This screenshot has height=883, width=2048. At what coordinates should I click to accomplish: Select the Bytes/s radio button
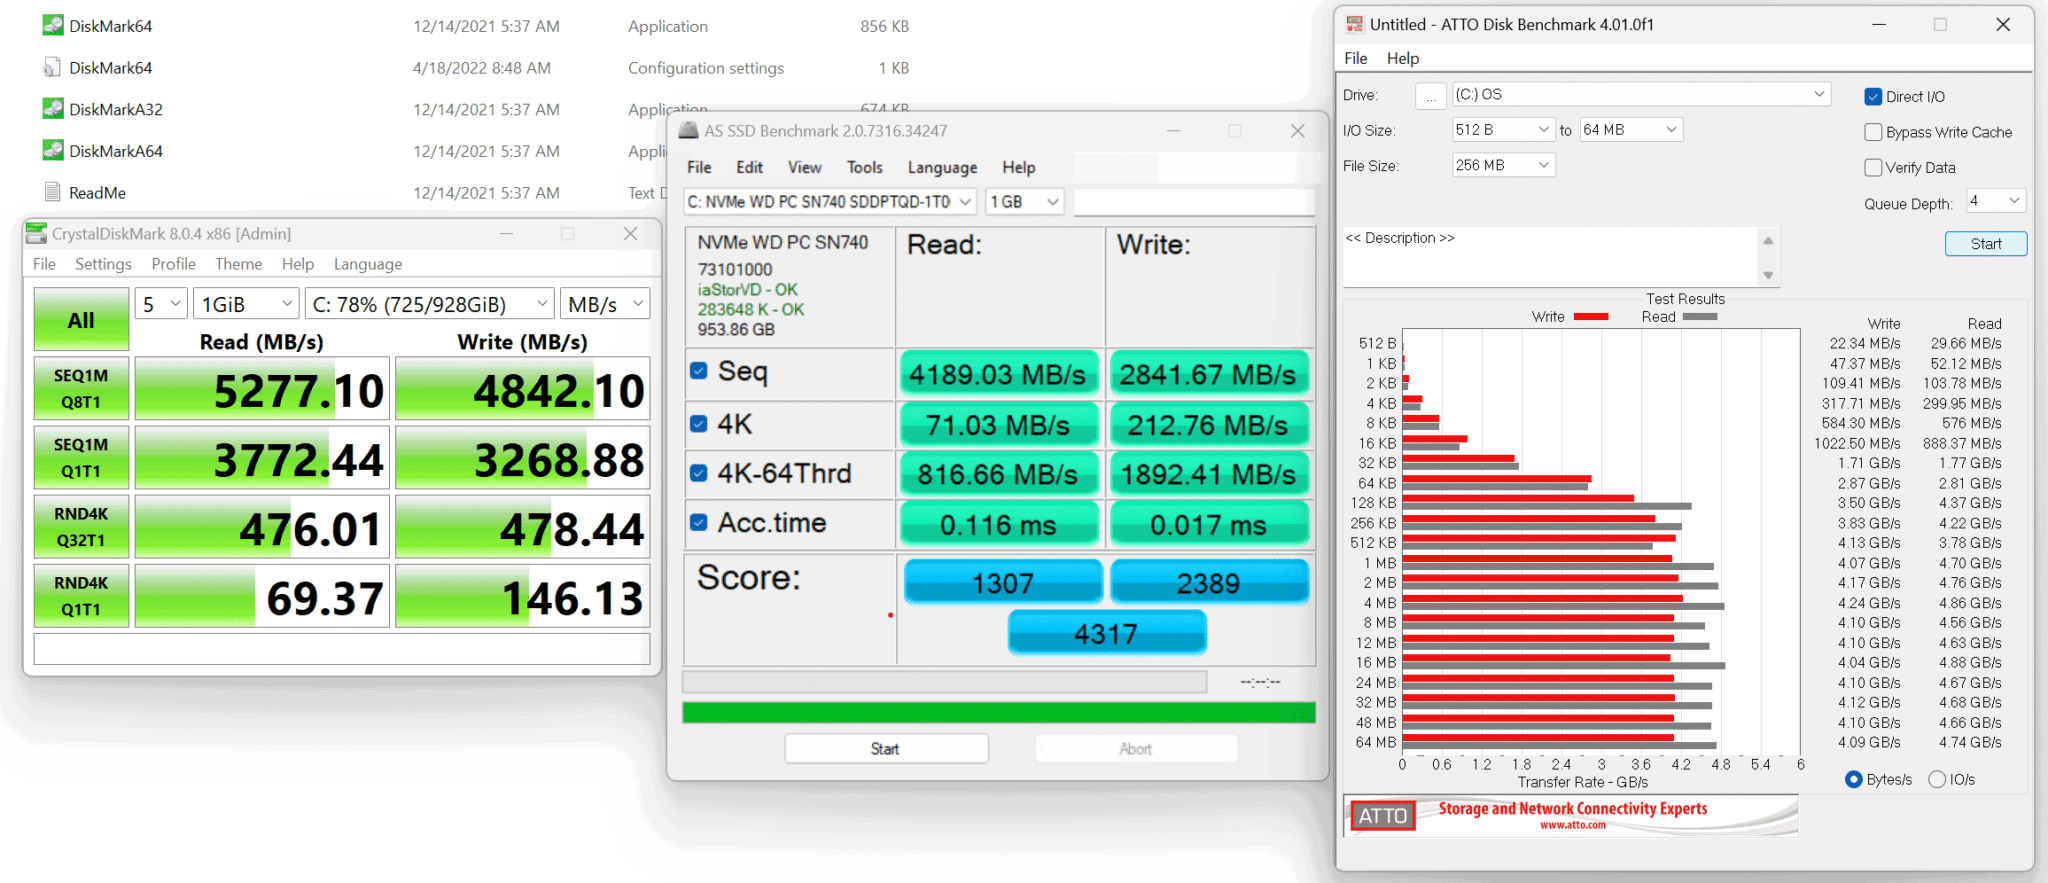click(1854, 779)
